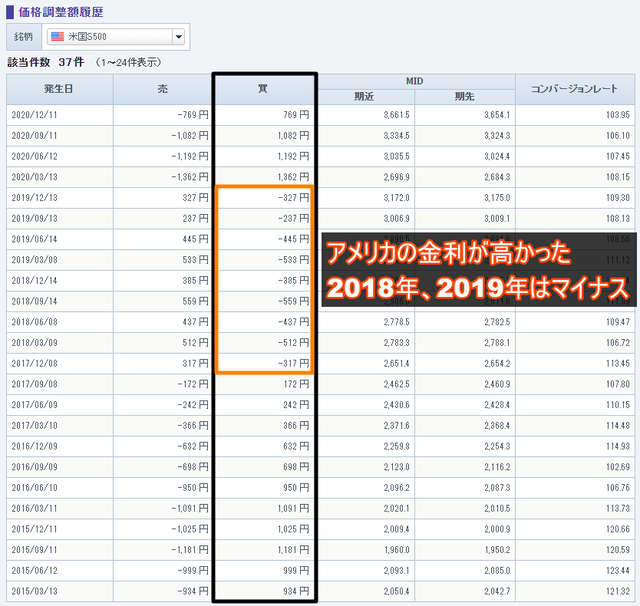Click 売 value -698 円
The width and height of the screenshot is (640, 606).
tap(193, 467)
